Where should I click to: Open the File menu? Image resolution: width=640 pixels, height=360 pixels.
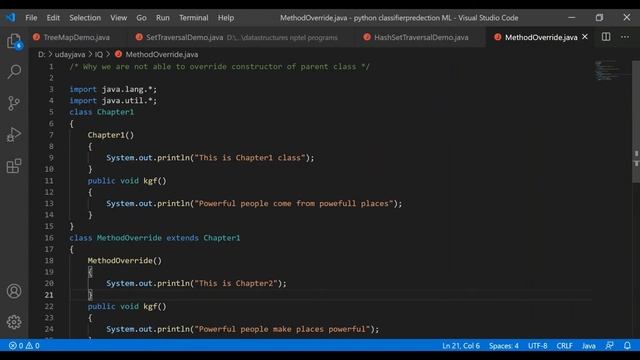(x=31, y=18)
